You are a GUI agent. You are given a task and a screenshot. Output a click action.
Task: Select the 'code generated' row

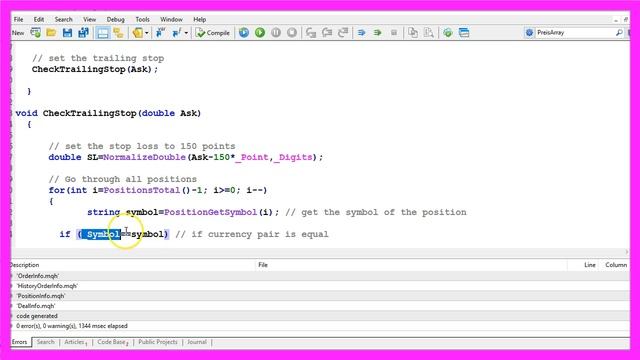click(x=320, y=316)
